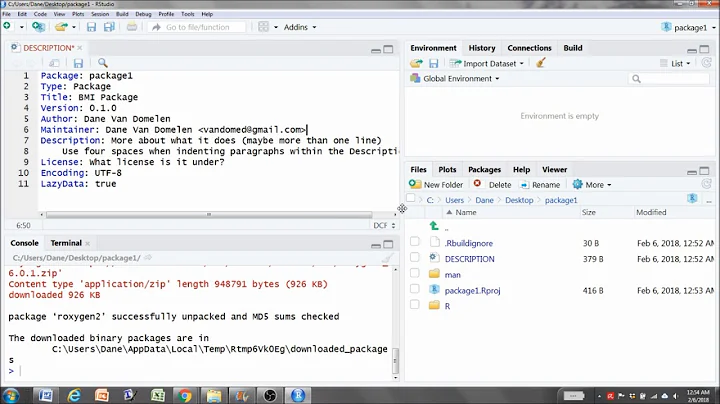The width and height of the screenshot is (720, 404).
Task: Click the editor horizontal scrollbar thumb
Action: coord(209,214)
